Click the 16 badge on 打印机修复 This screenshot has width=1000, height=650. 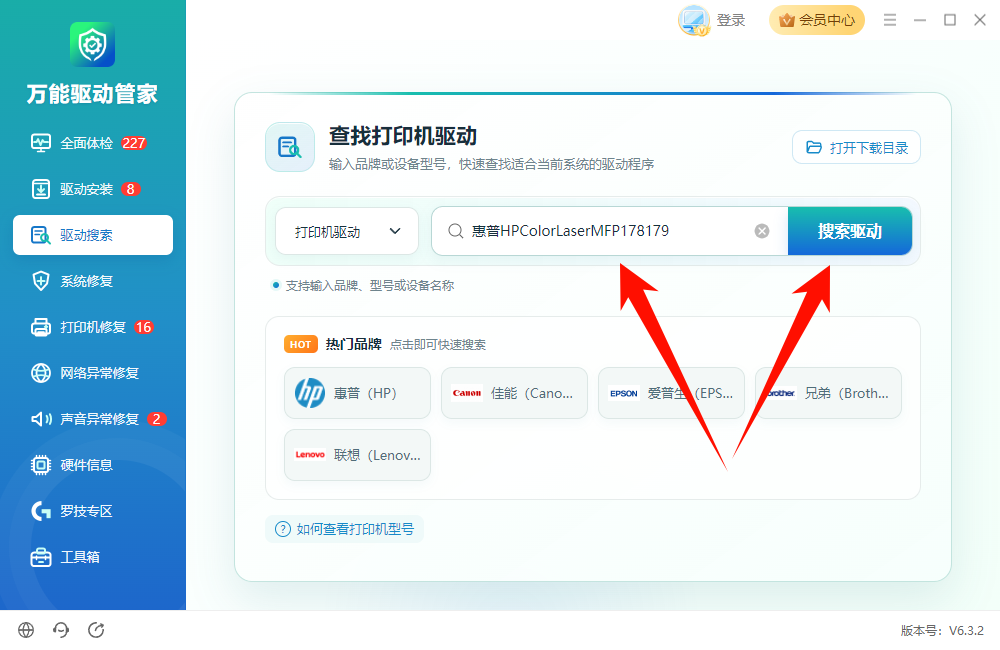(x=143, y=327)
